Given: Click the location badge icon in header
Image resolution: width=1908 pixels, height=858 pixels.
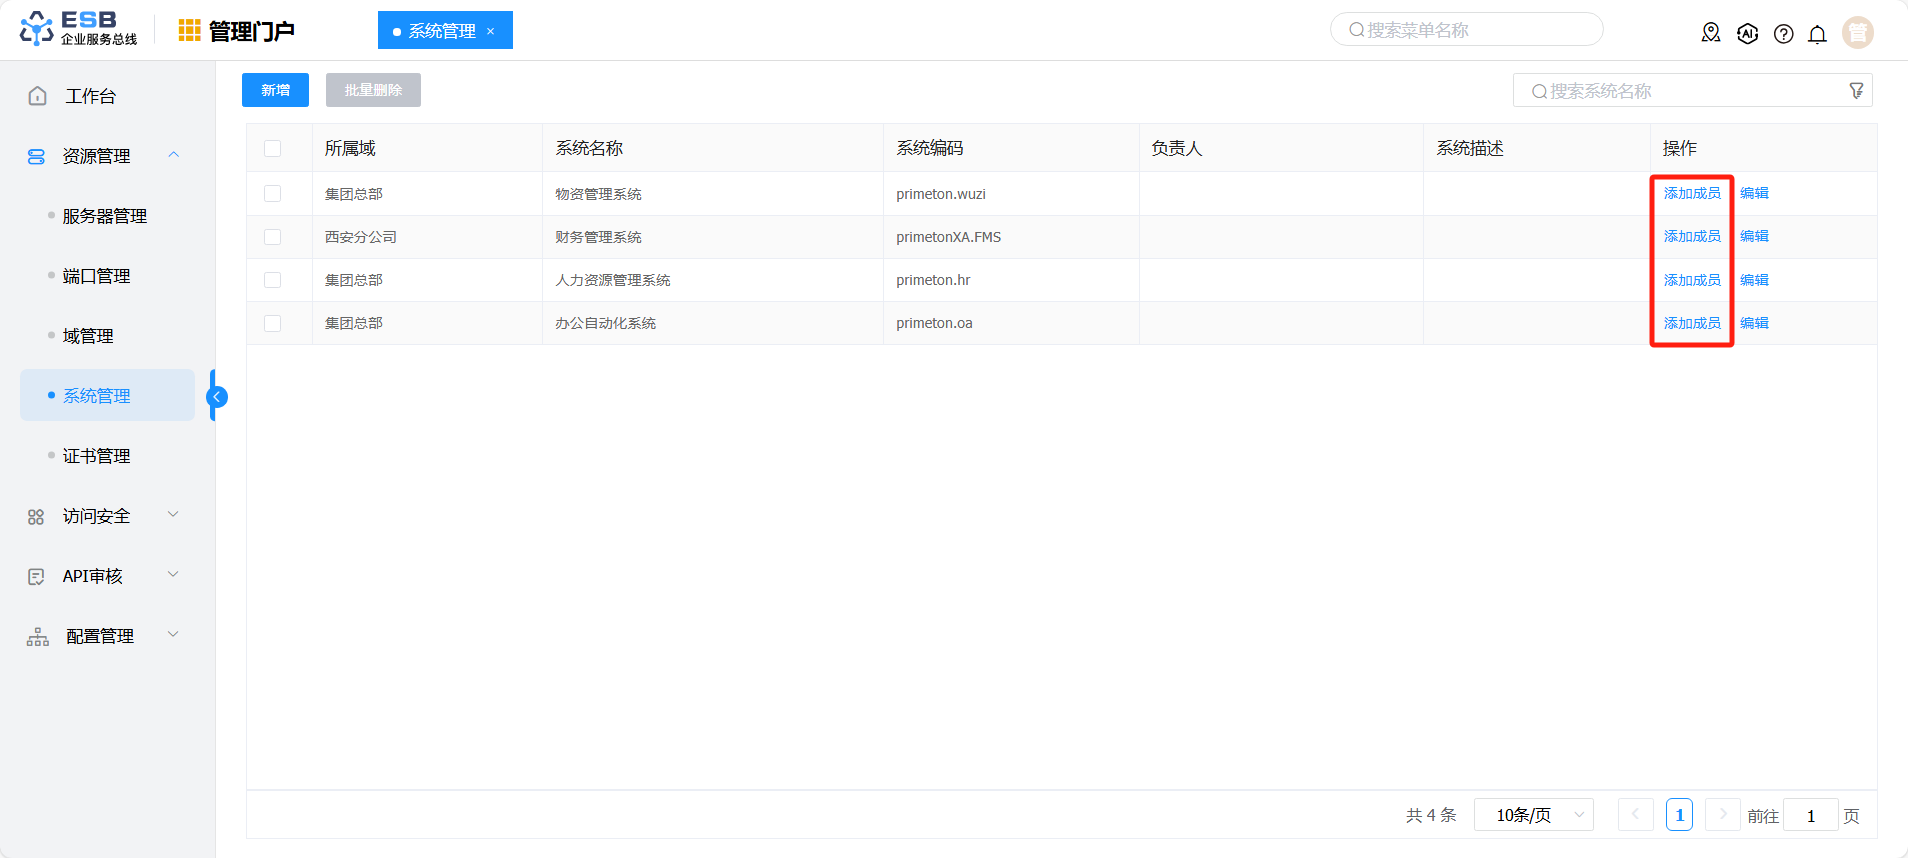Looking at the screenshot, I should [1711, 33].
